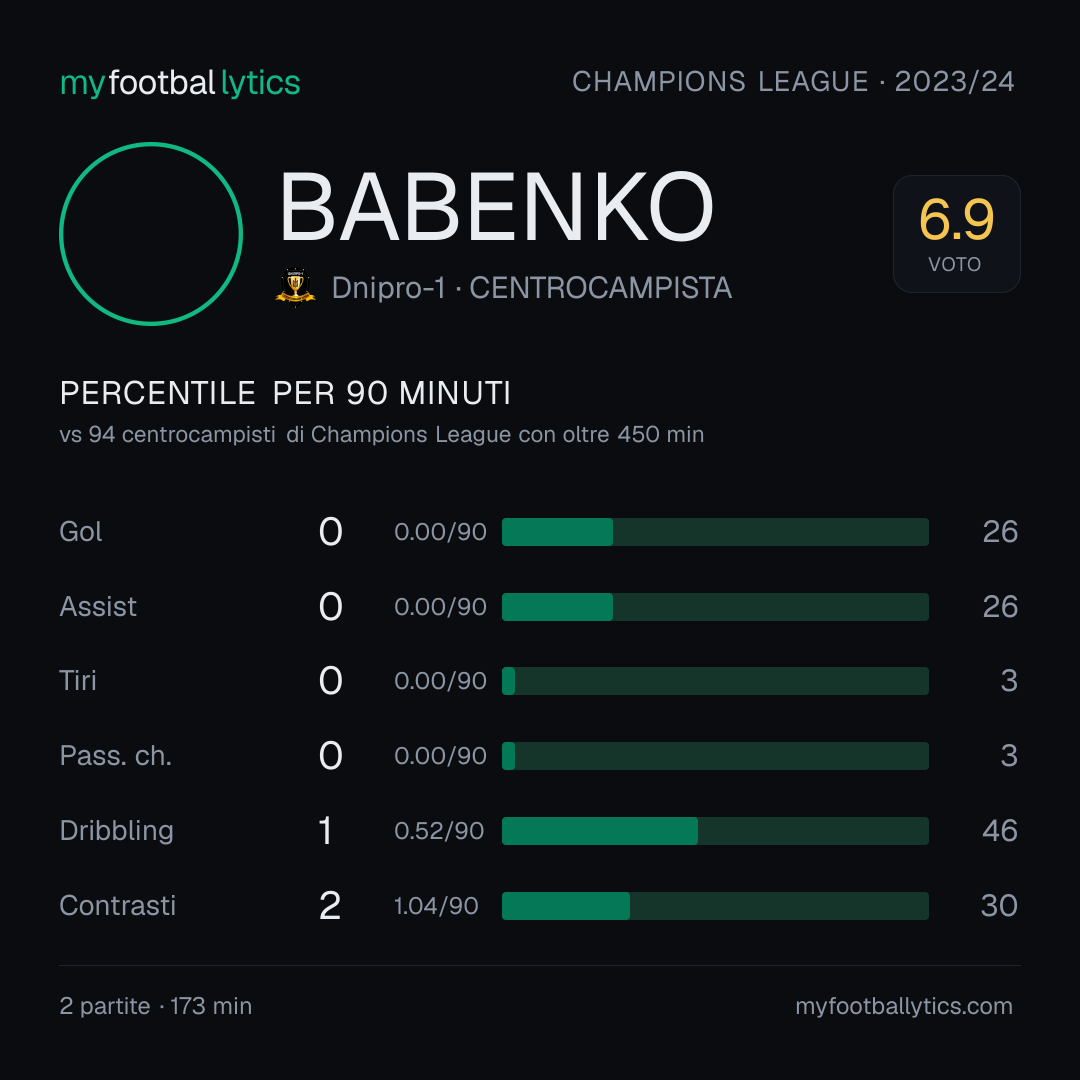Screen dimensions: 1080x1080
Task: Click the Contrasti percentile bar
Action: pyautogui.click(x=715, y=906)
